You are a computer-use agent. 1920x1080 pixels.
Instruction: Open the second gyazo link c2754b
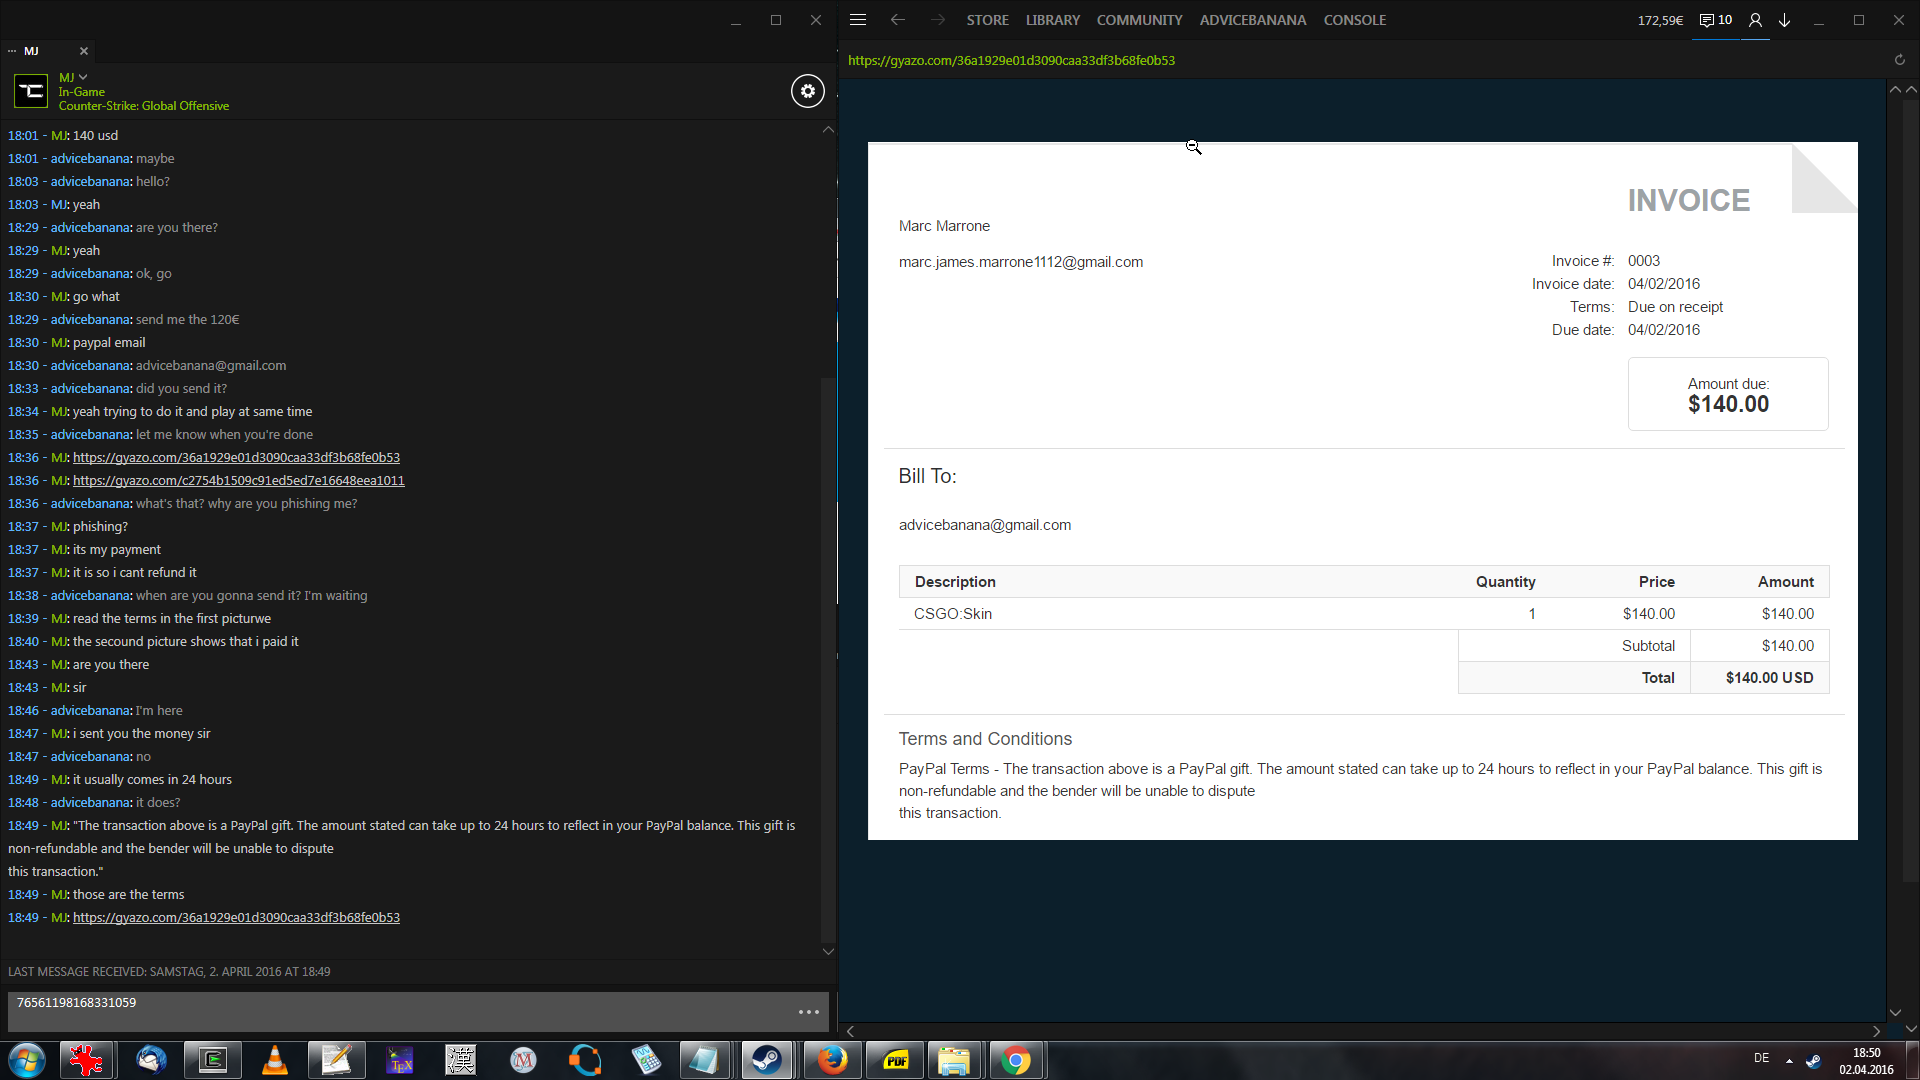[x=238, y=481]
